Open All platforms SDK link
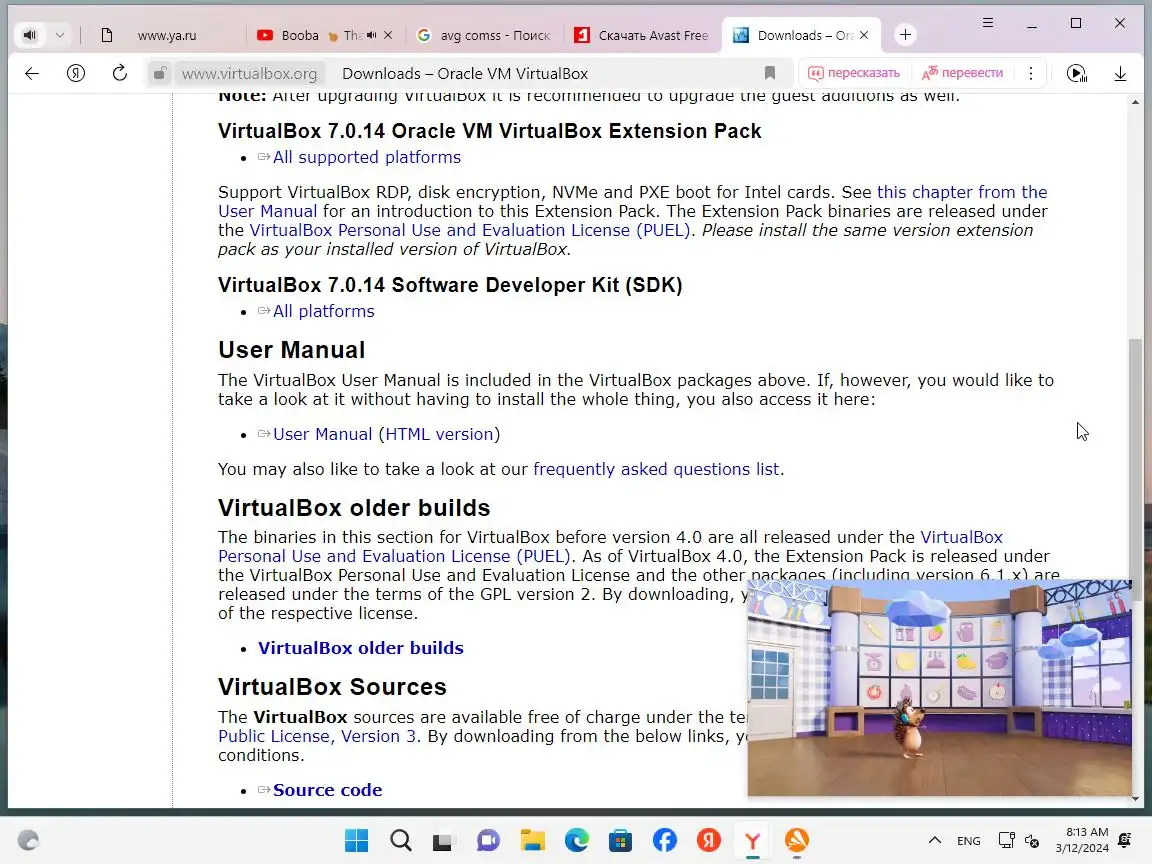 [x=323, y=312]
